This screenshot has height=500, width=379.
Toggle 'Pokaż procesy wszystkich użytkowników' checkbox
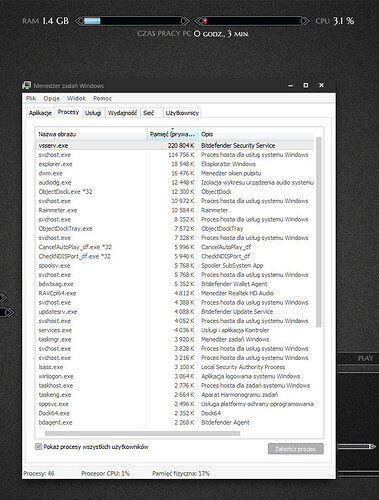[39, 447]
